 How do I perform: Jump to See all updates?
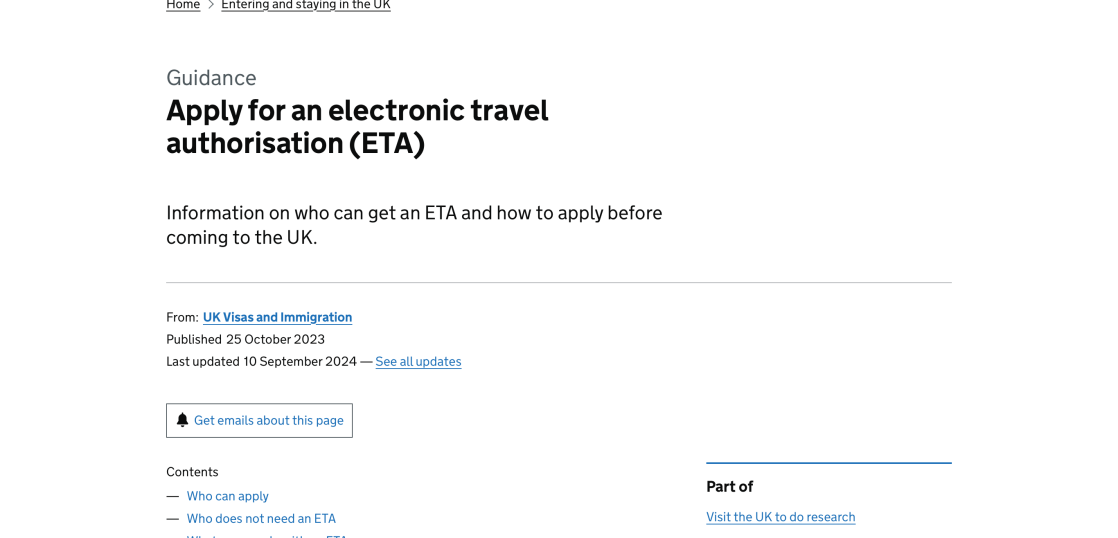tap(418, 361)
